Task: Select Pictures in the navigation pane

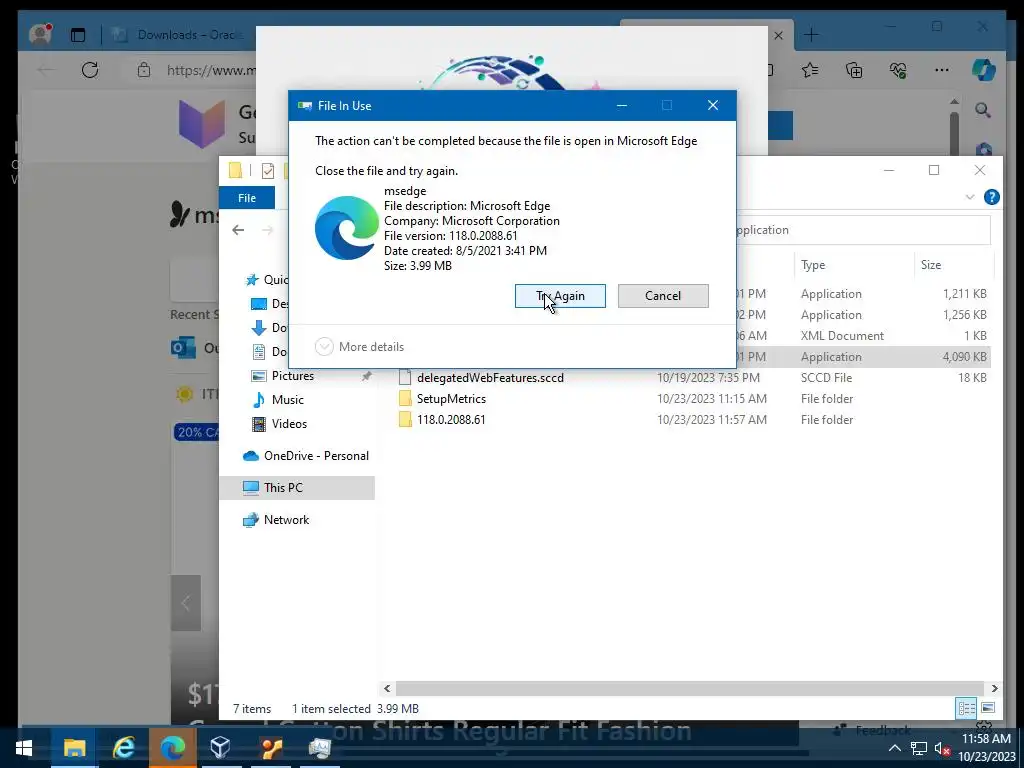Action: tap(292, 376)
